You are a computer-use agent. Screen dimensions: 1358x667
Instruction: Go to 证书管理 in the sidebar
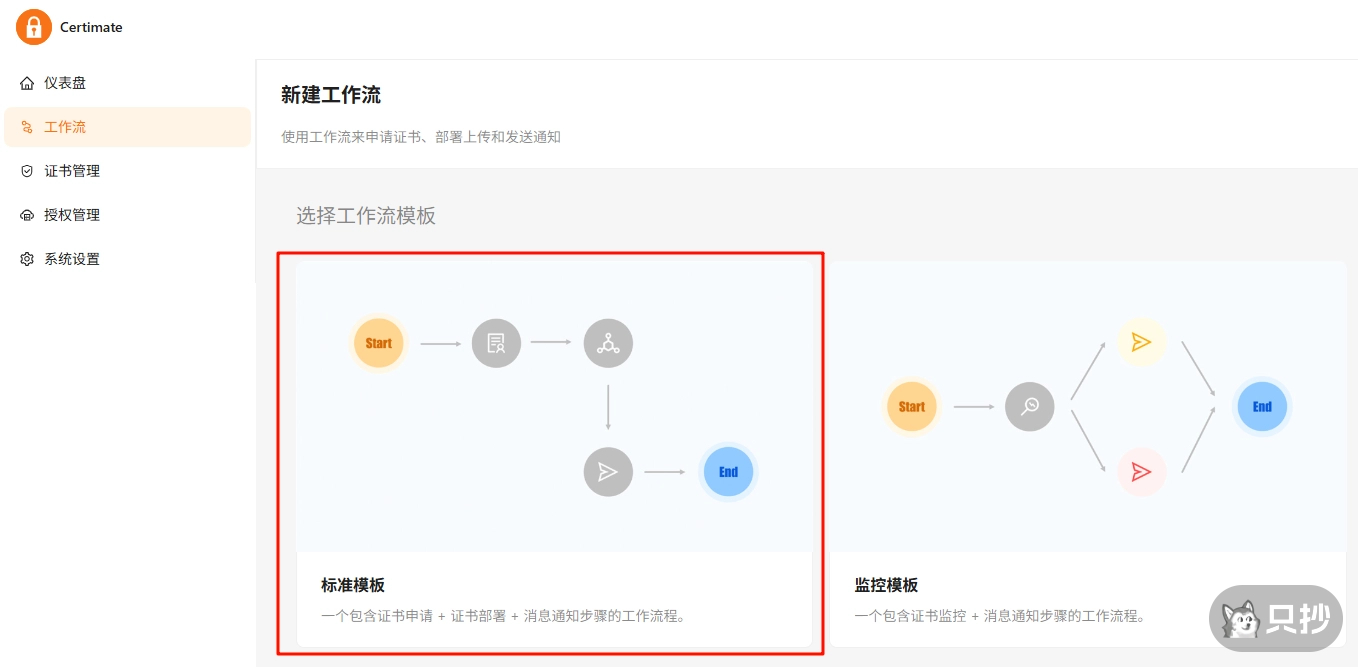pyautogui.click(x=72, y=171)
